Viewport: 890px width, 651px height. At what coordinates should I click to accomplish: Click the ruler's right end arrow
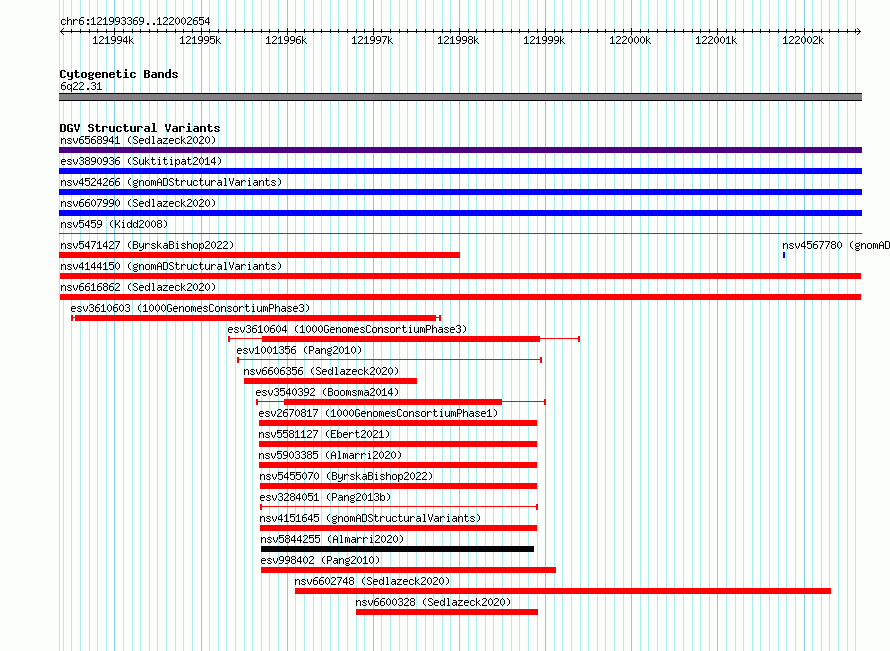[859, 31]
